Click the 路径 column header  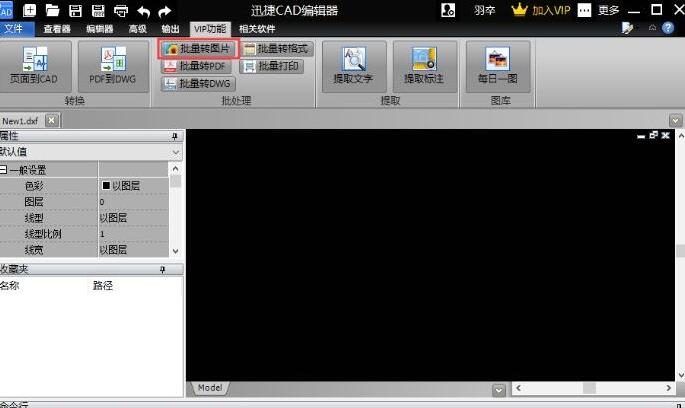click(103, 286)
